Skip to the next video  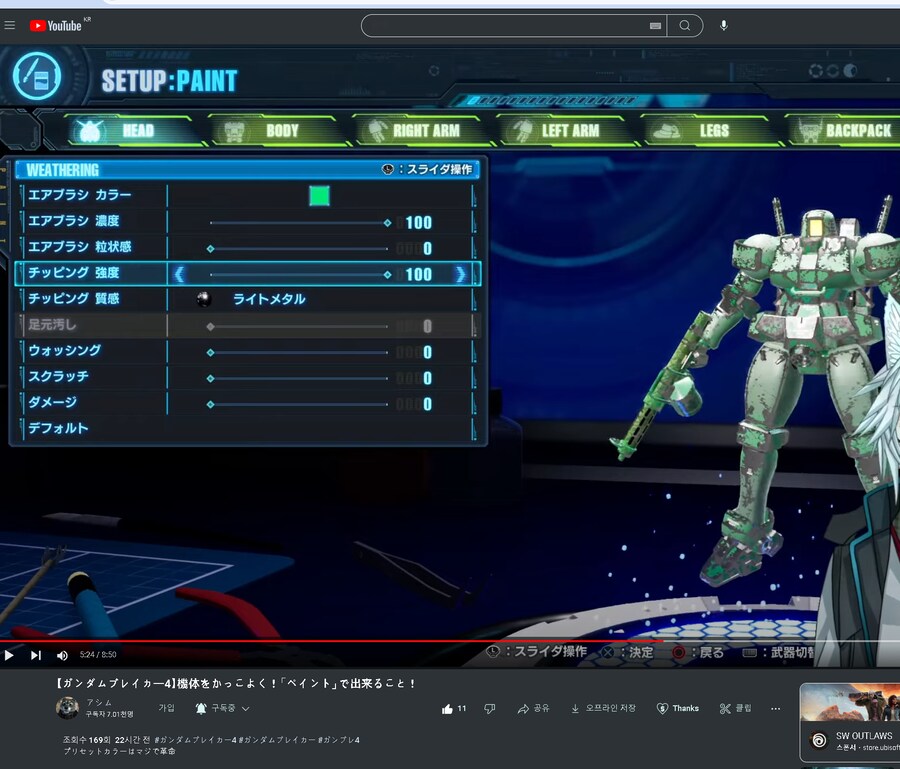pyautogui.click(x=36, y=655)
